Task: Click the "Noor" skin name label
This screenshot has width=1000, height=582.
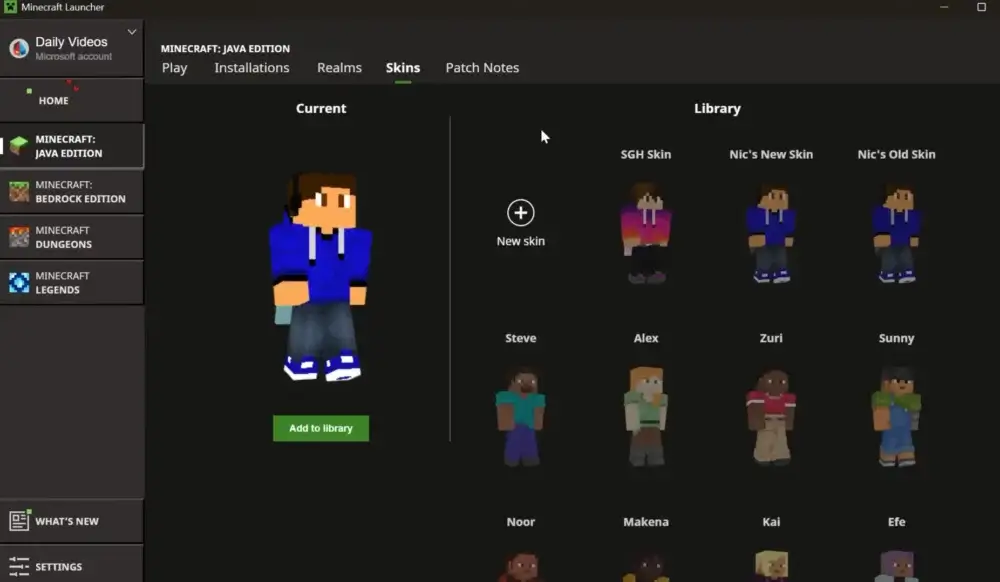Action: pos(521,521)
